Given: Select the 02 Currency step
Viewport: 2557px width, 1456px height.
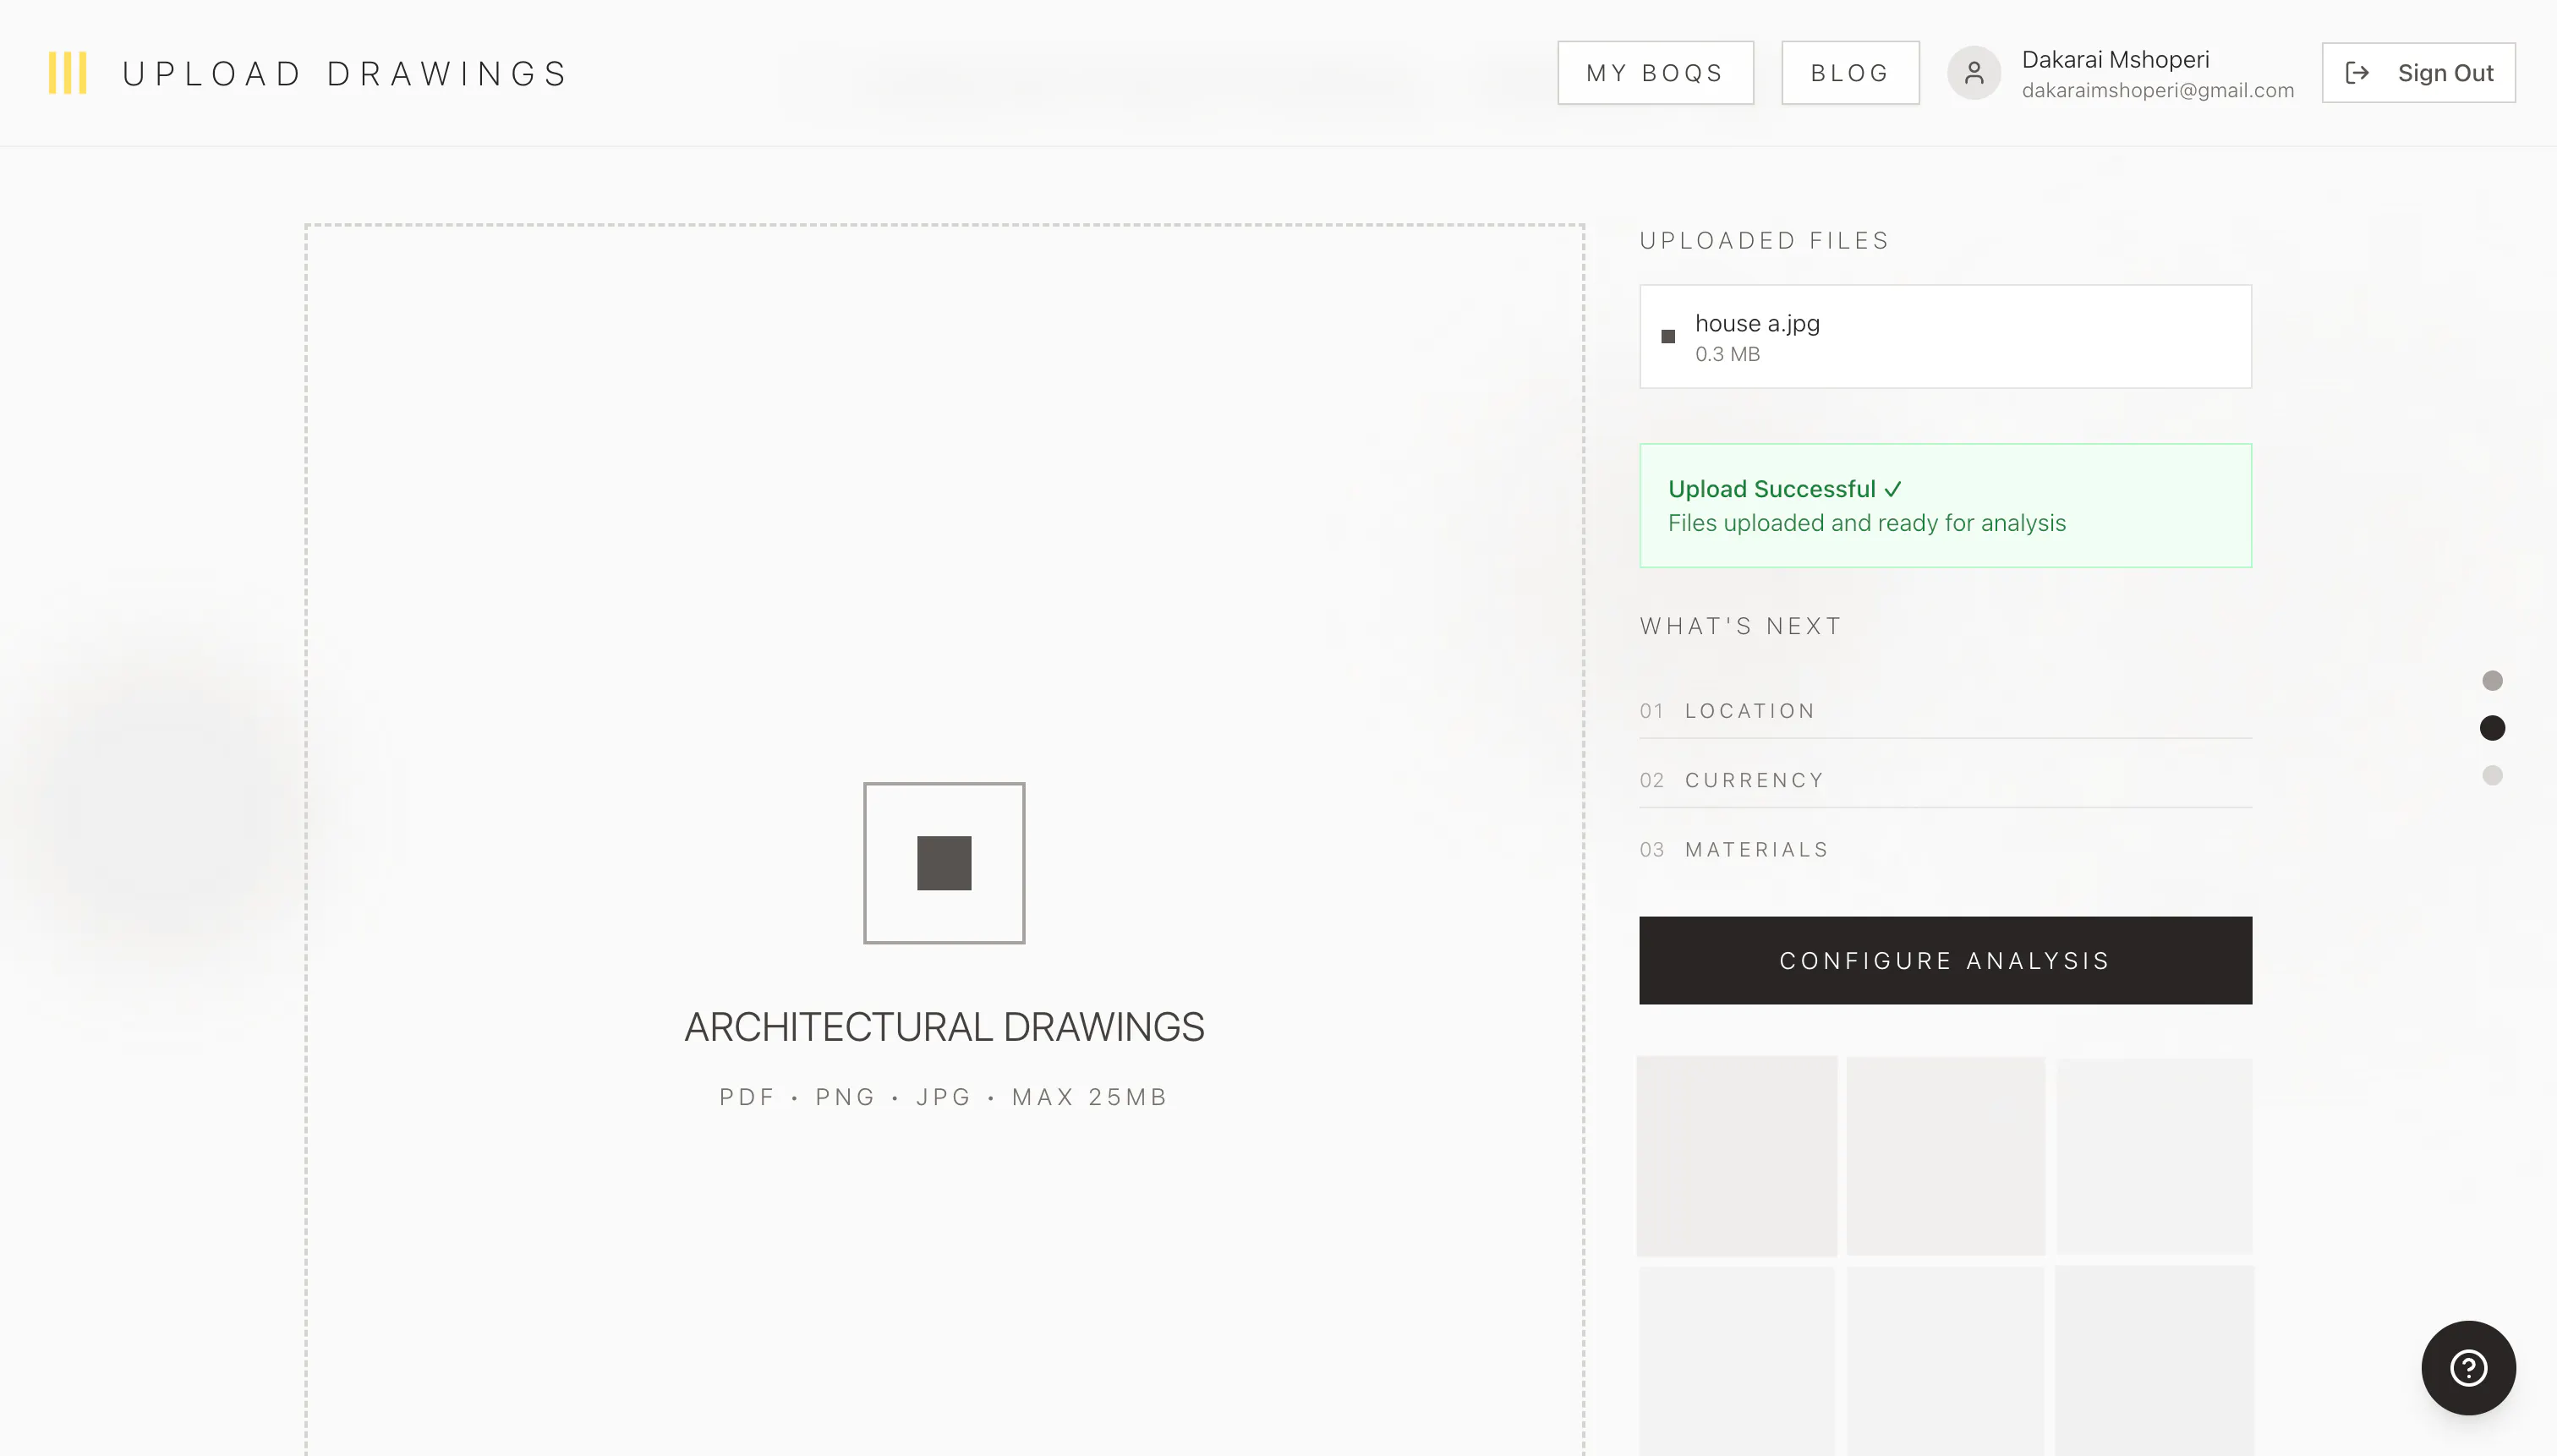Looking at the screenshot, I should (x=1945, y=780).
